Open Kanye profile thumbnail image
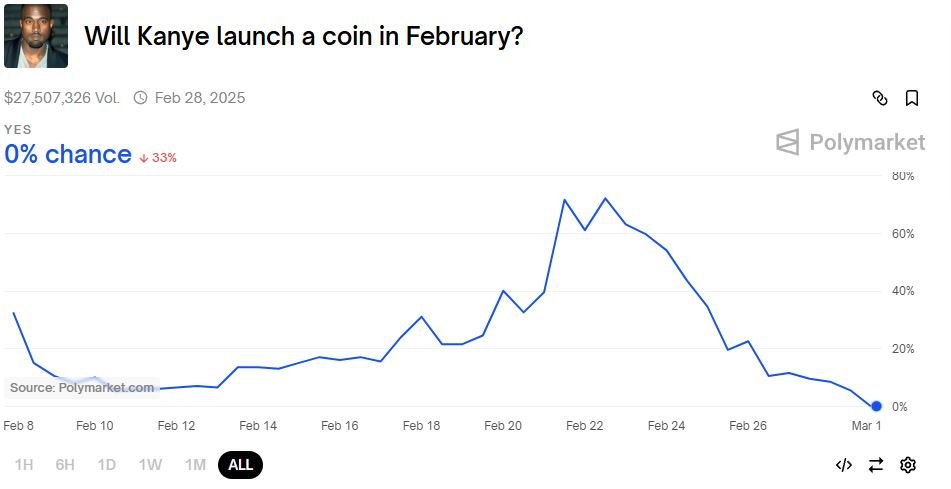The height and width of the screenshot is (489, 951). click(x=36, y=36)
